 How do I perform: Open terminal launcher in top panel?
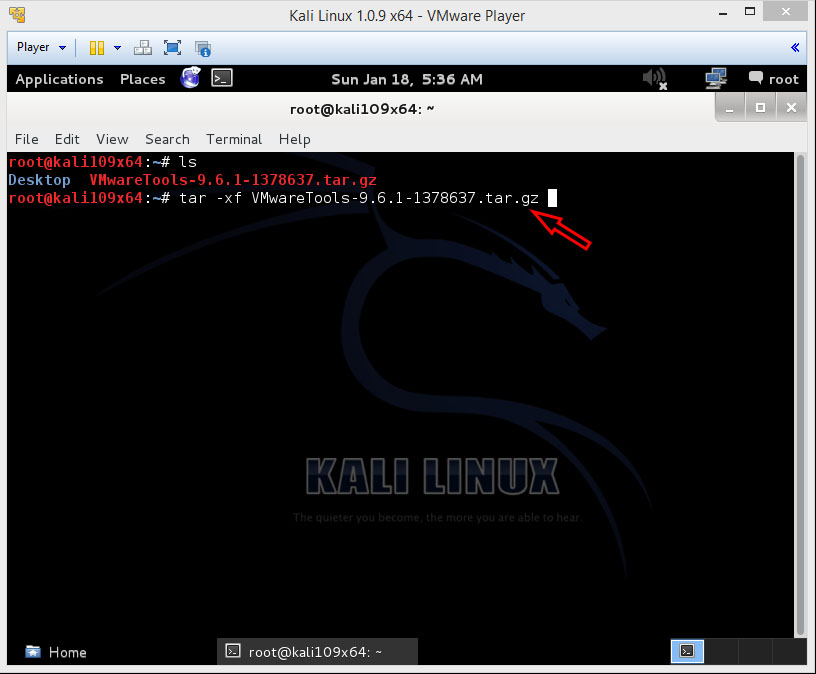222,78
